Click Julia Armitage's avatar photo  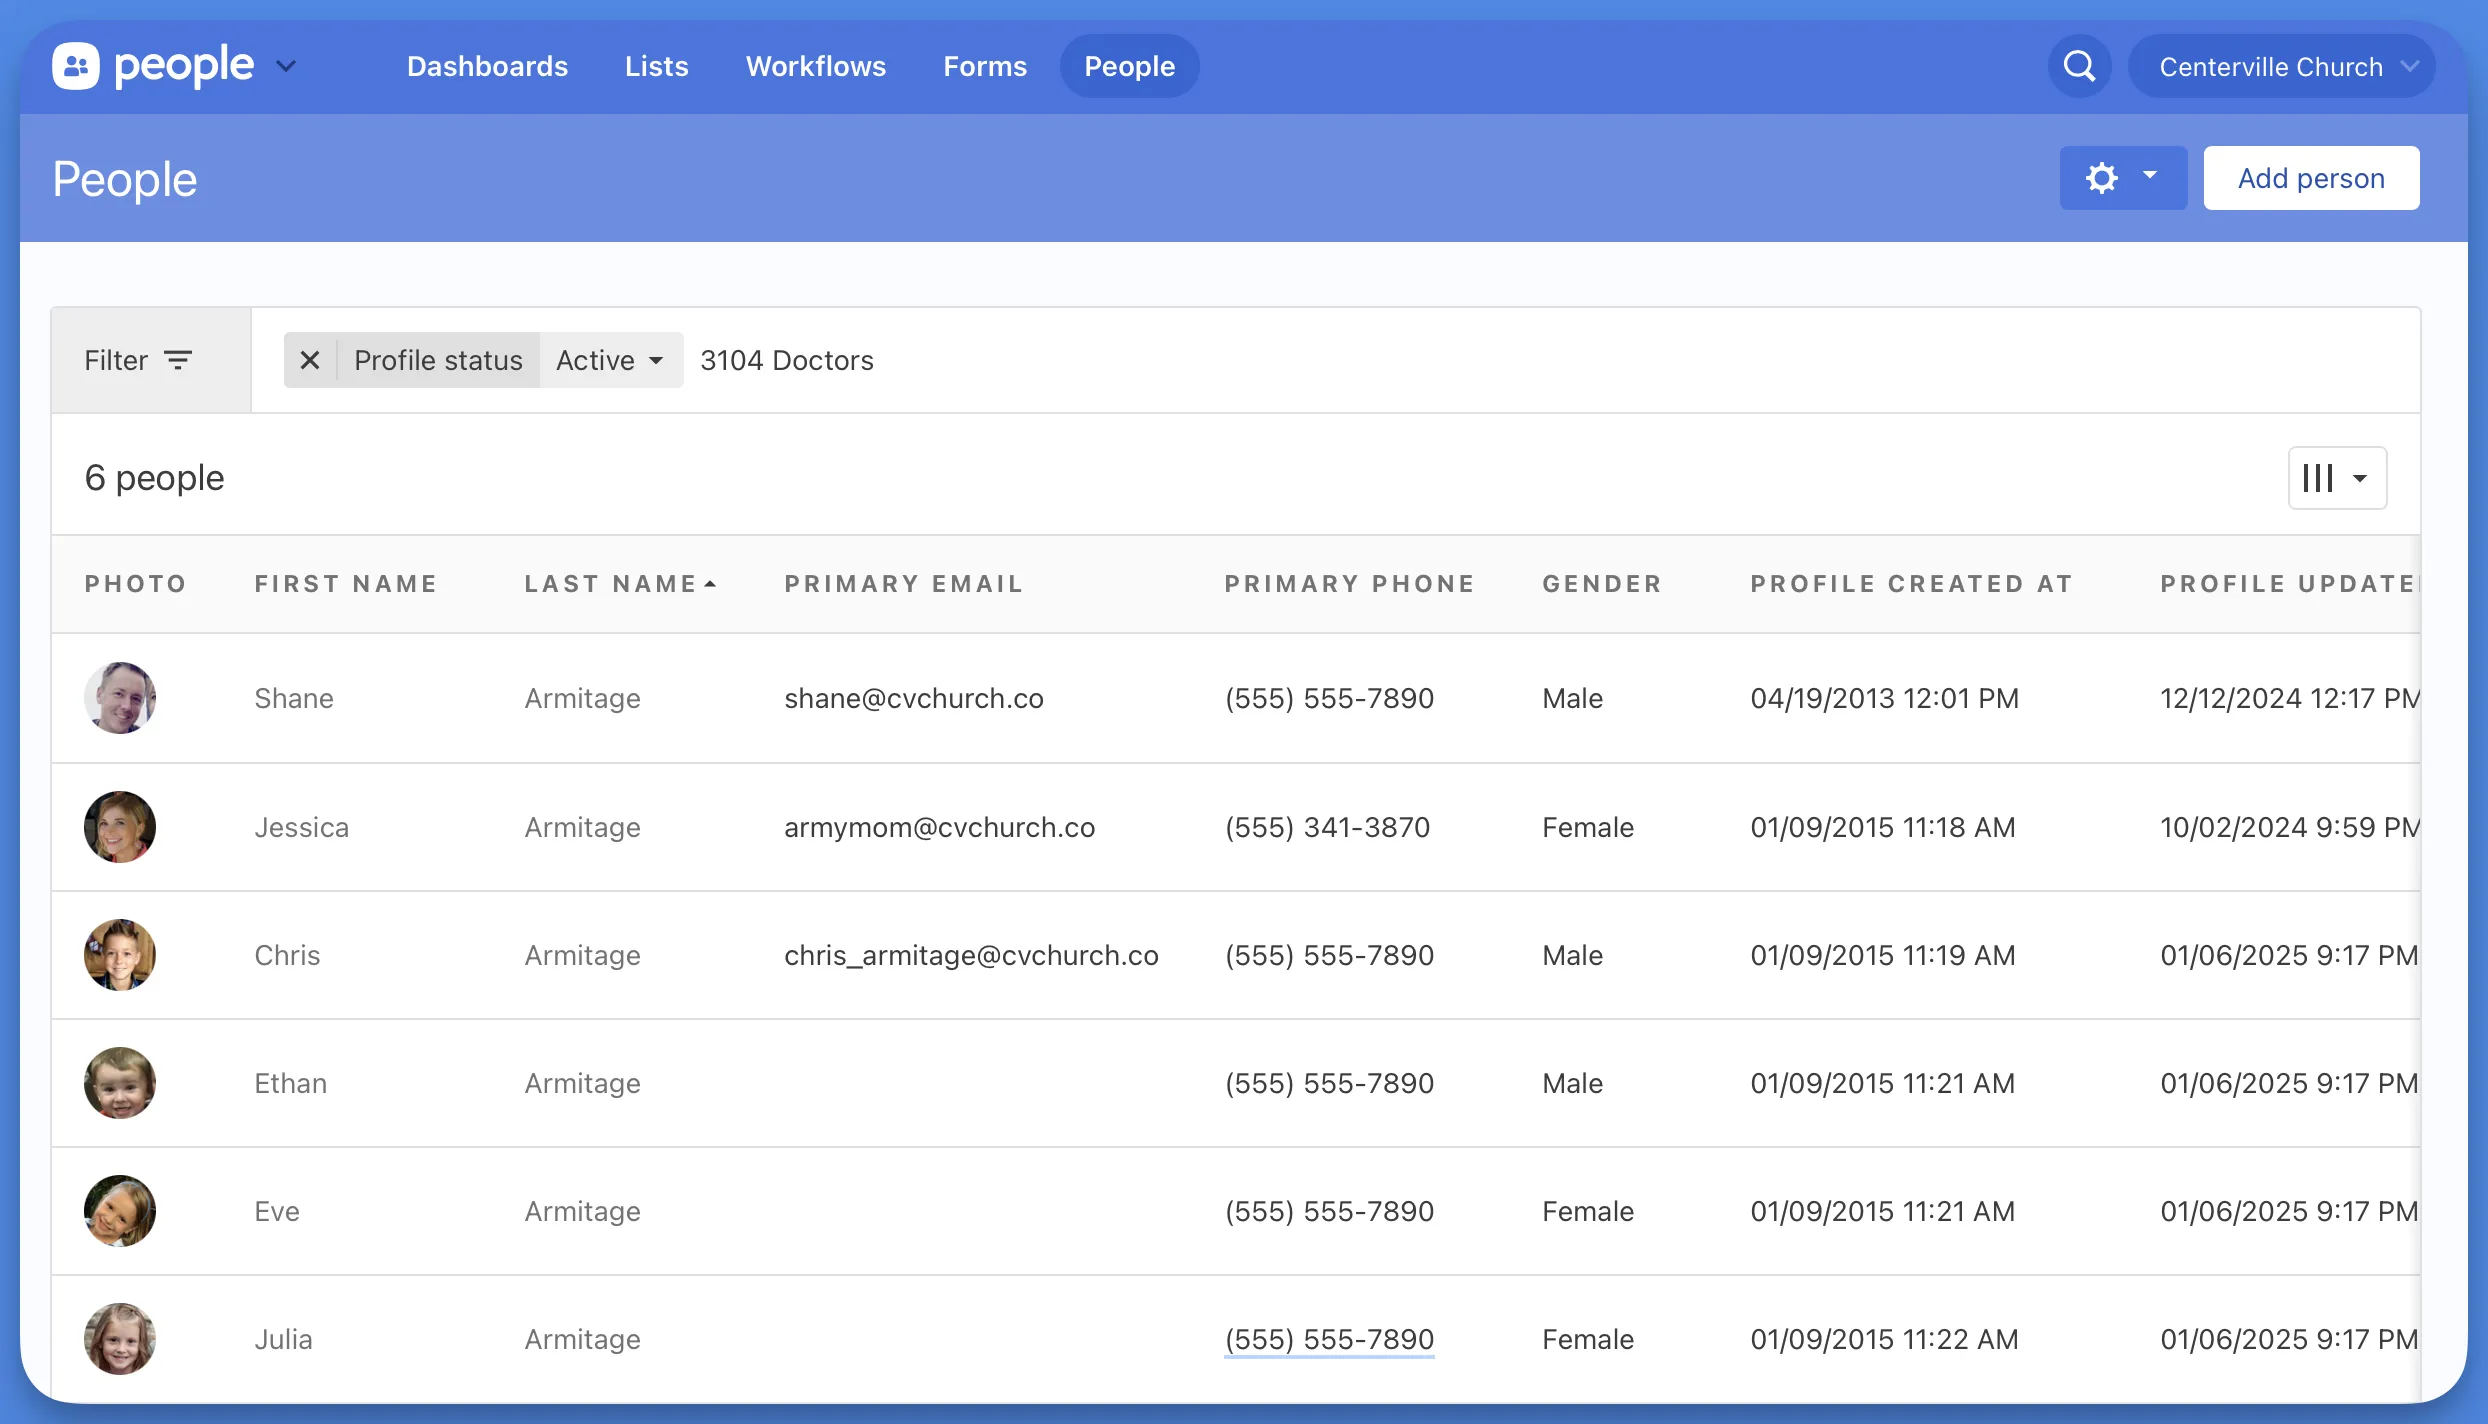point(120,1339)
